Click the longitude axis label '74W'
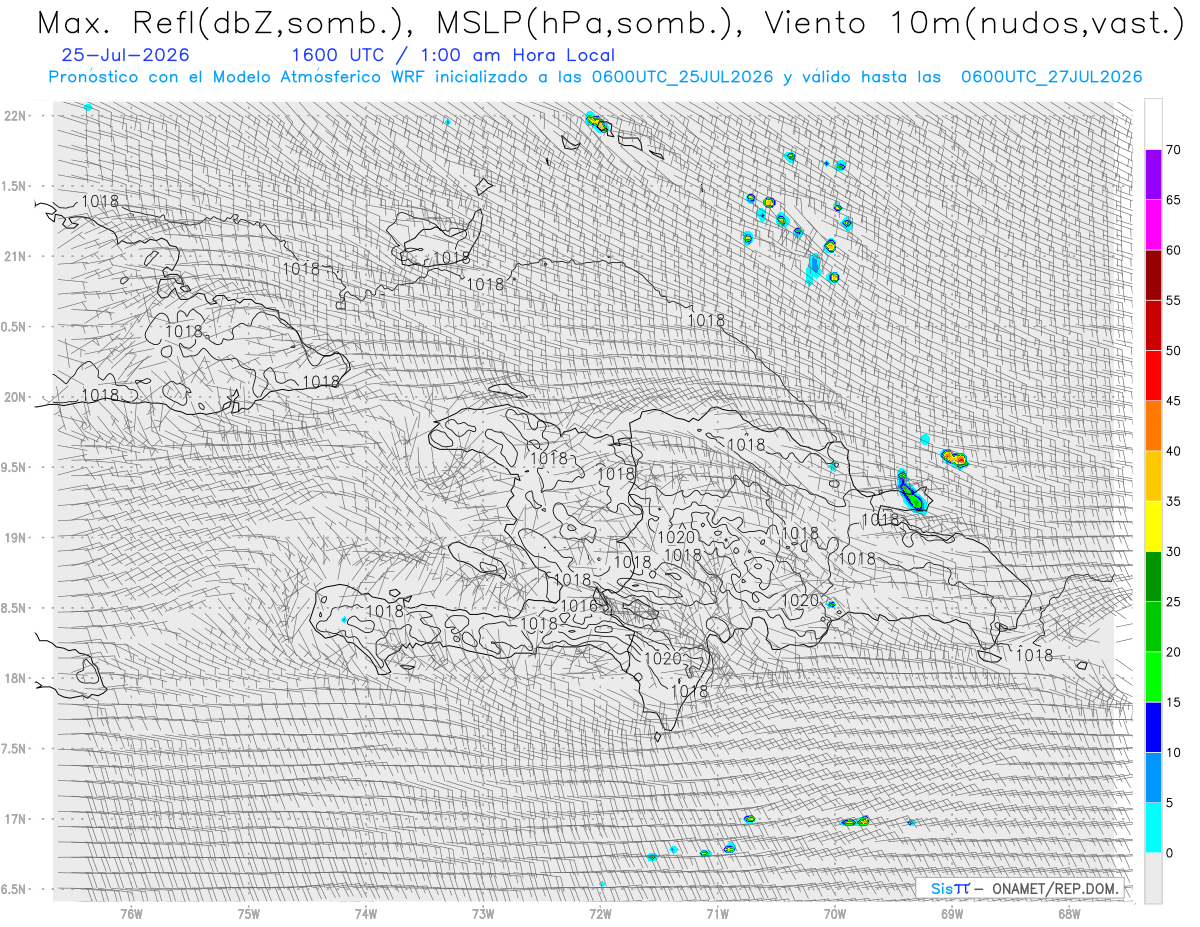 [x=366, y=913]
